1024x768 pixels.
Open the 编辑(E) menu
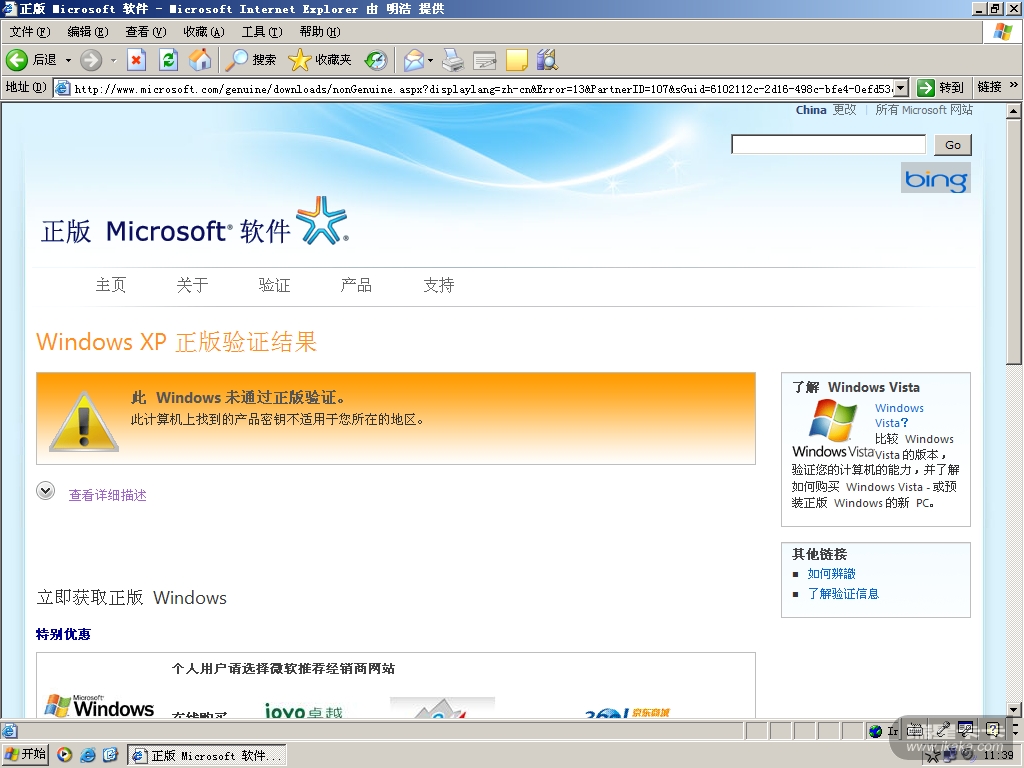tap(88, 31)
